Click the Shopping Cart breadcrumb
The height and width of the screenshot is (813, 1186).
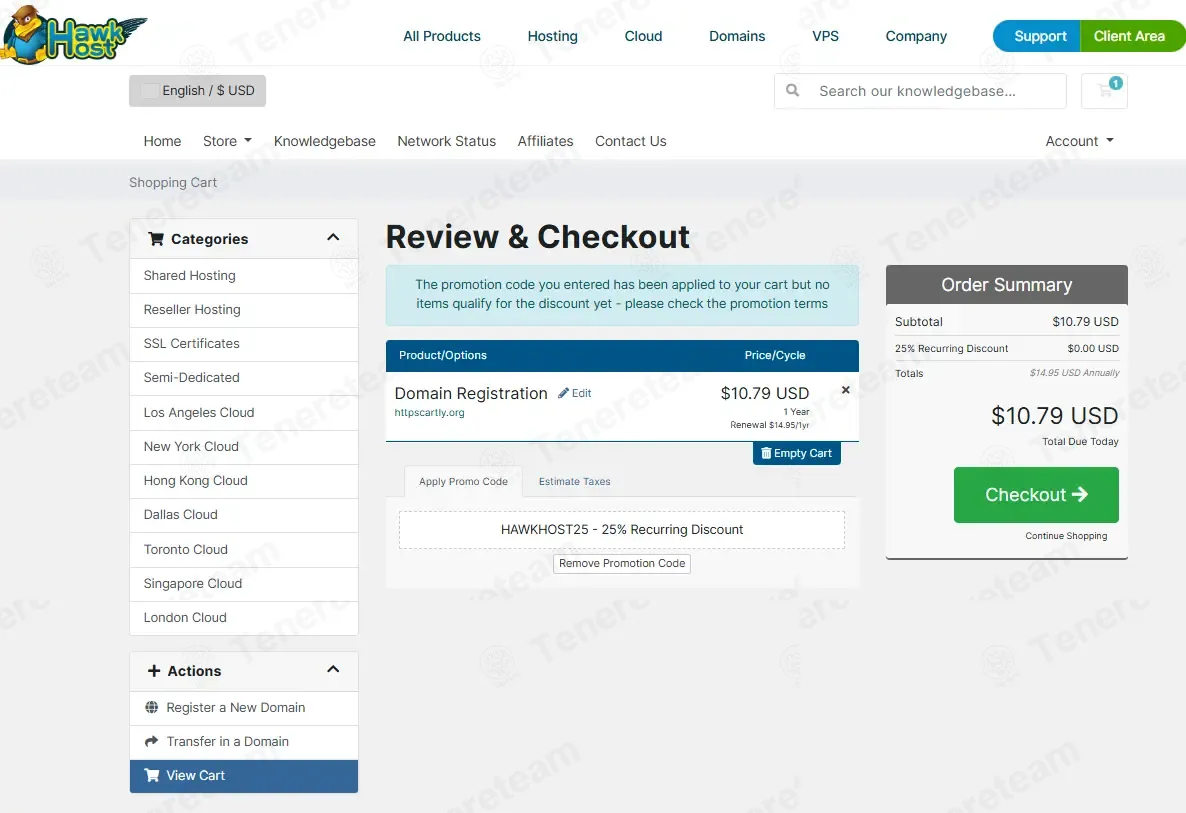pos(172,182)
